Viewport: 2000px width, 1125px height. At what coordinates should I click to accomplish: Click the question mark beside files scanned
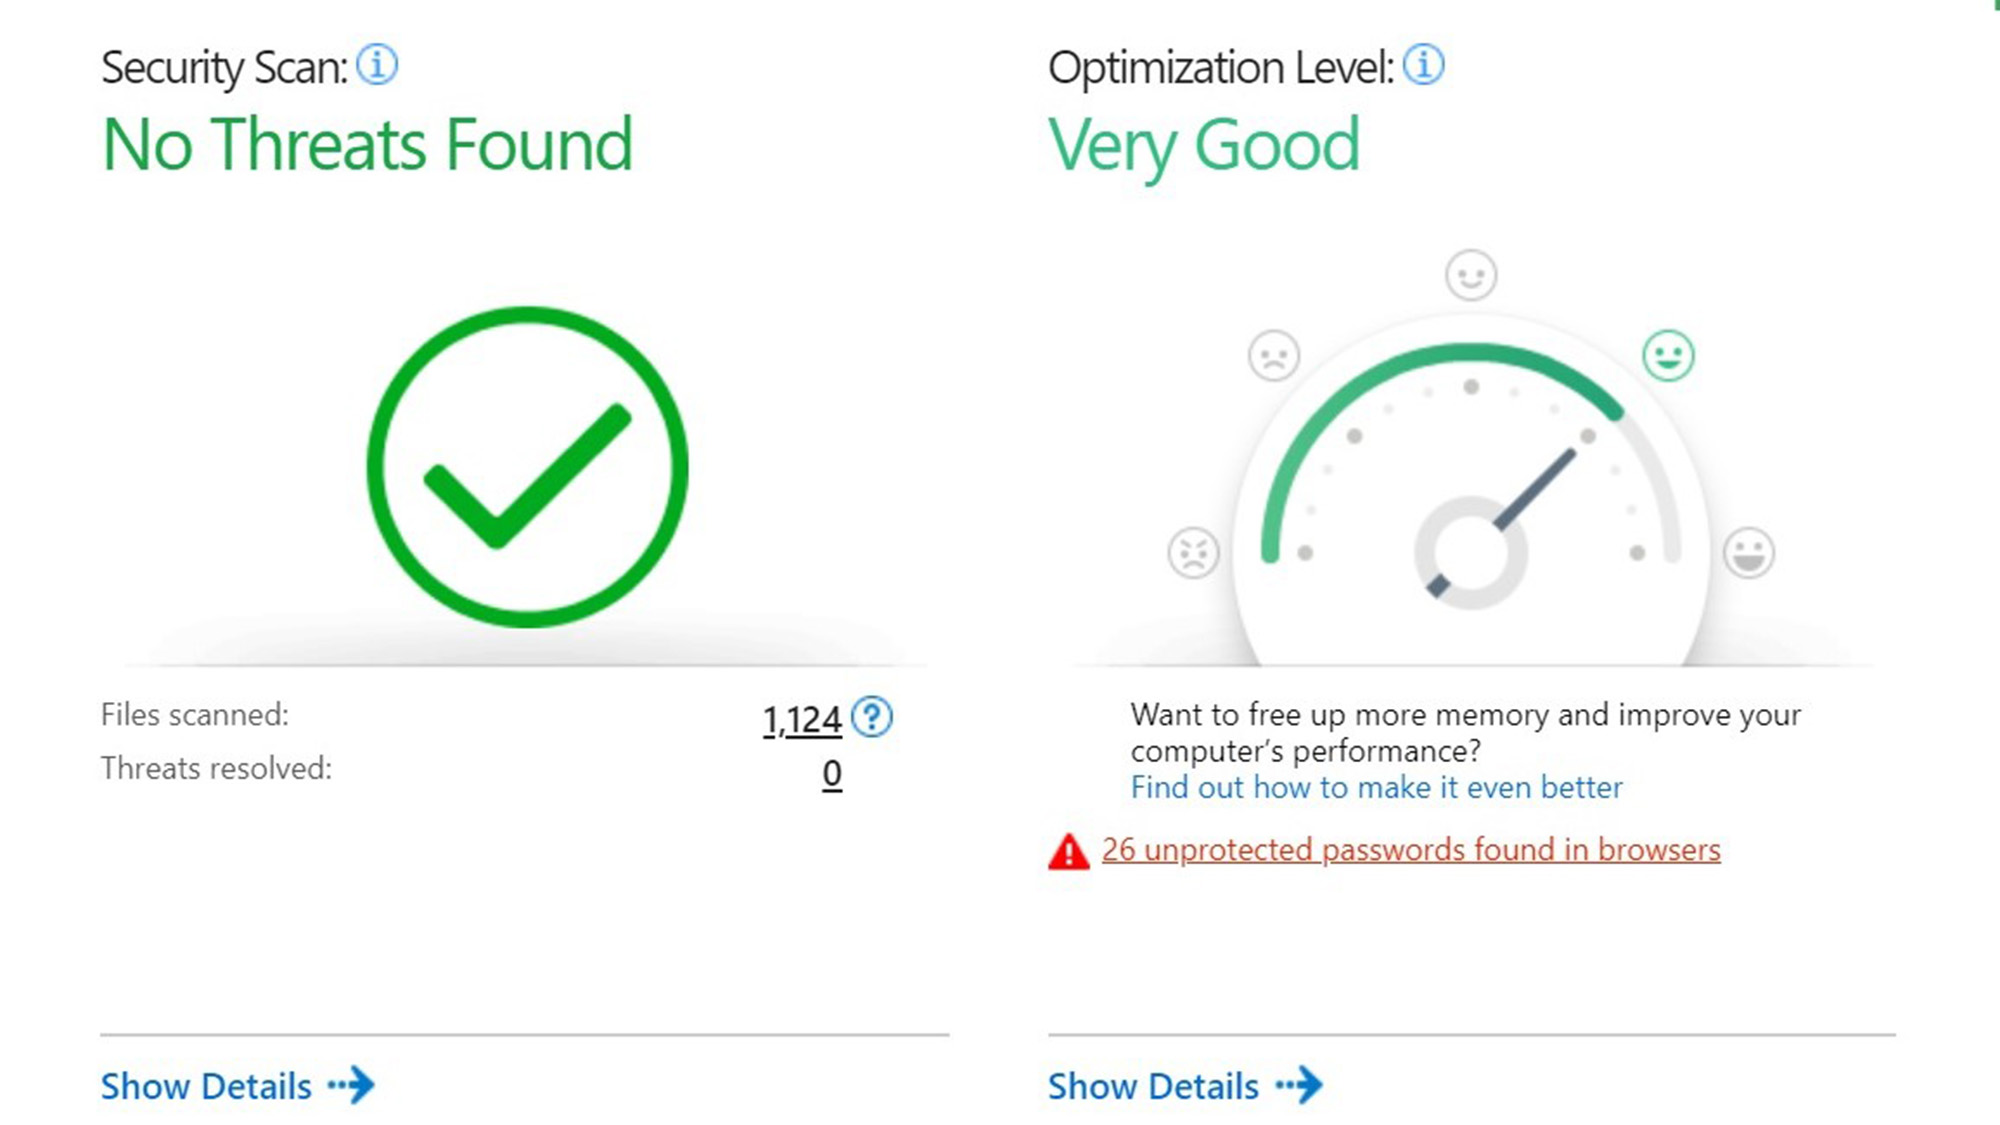[x=872, y=717]
